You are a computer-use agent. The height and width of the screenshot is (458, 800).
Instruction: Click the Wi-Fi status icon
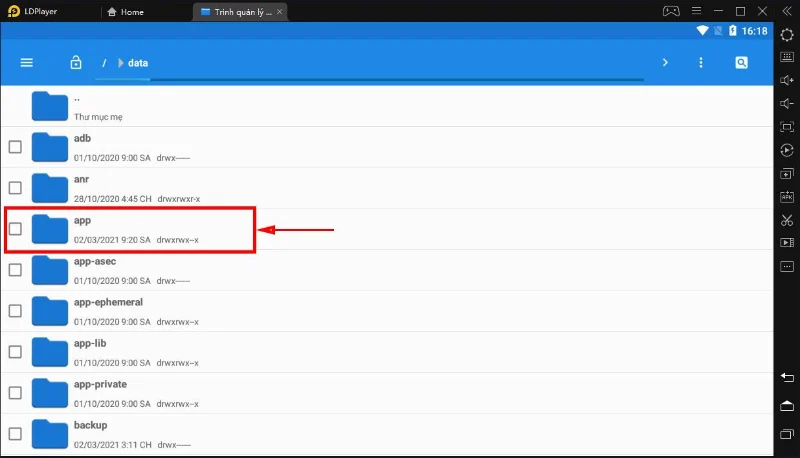tap(703, 31)
